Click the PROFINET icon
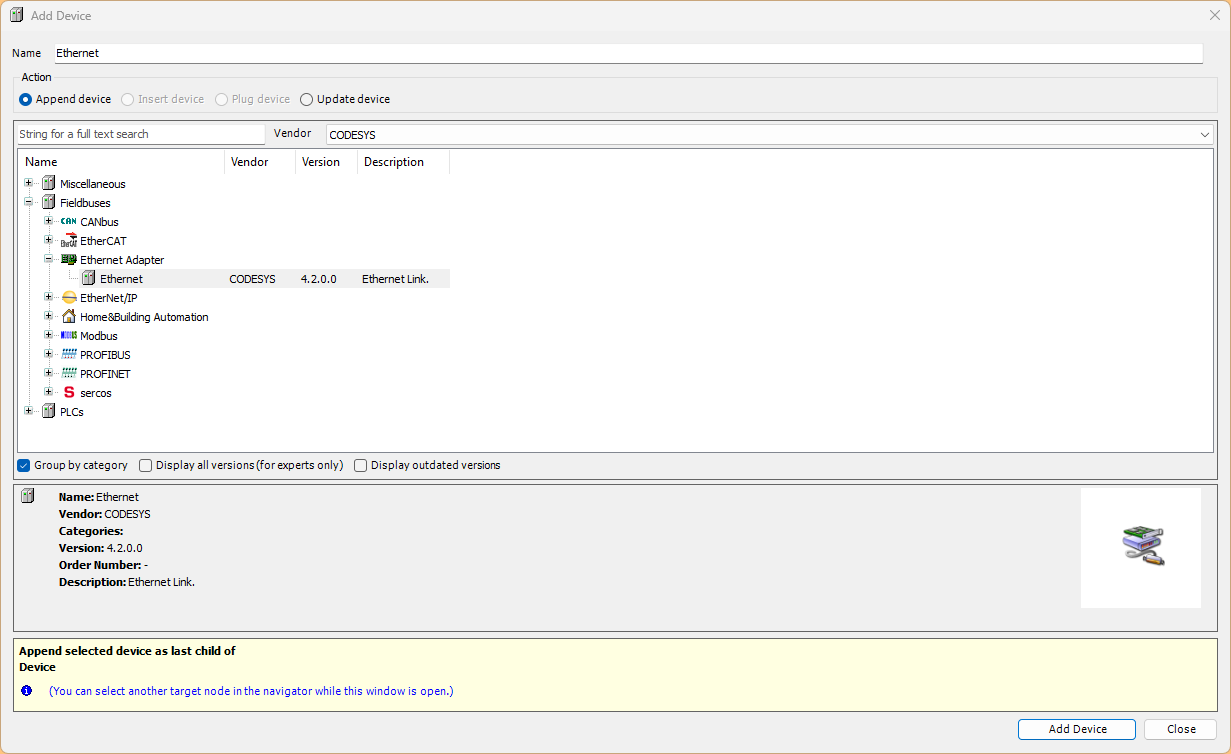 pos(68,374)
